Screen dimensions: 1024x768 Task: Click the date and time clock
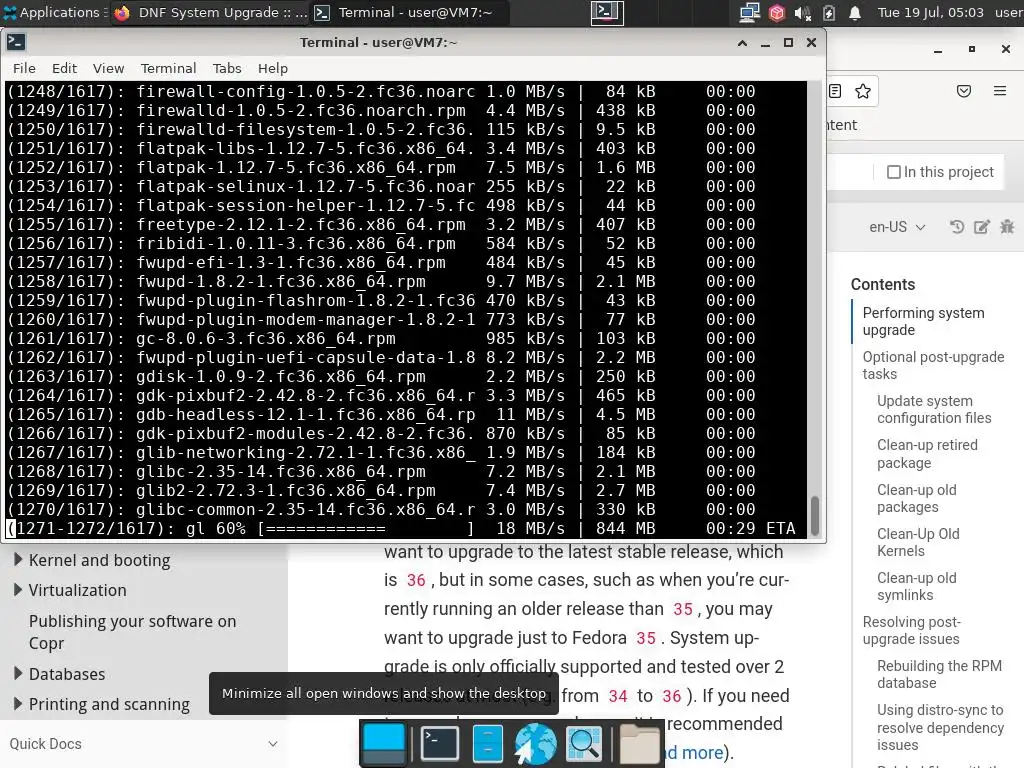coord(930,12)
